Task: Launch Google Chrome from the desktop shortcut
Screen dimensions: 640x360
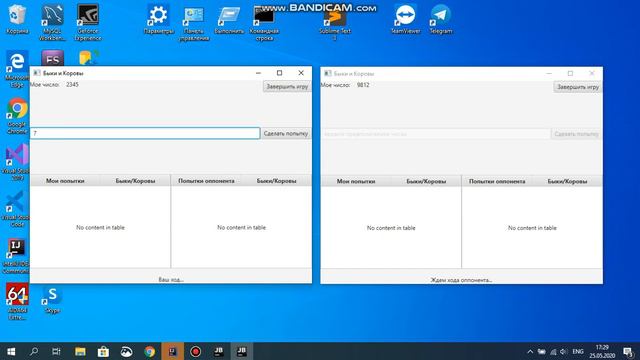Action: pyautogui.click(x=17, y=115)
